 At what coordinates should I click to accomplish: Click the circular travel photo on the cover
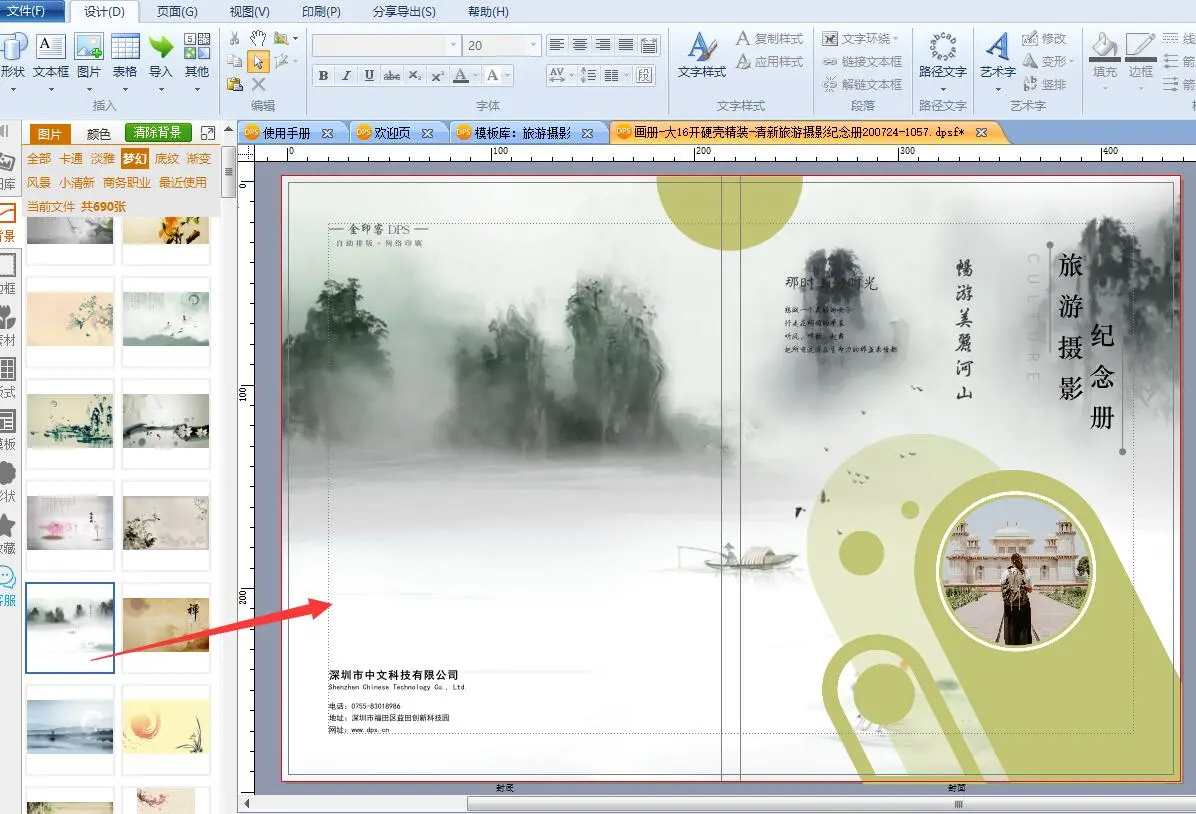pyautogui.click(x=1015, y=571)
